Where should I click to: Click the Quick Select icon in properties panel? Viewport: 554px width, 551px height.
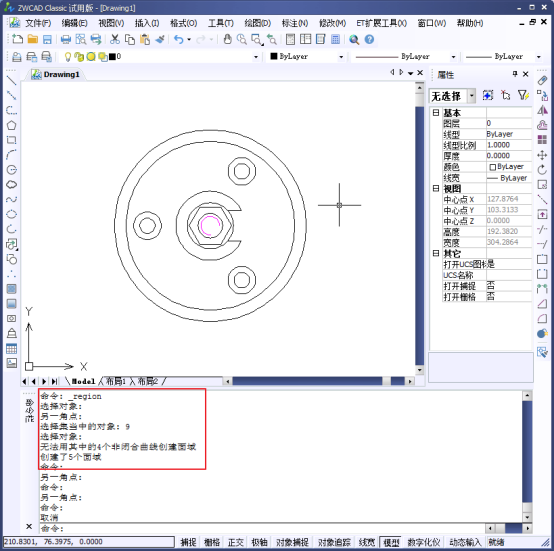pyautogui.click(x=523, y=95)
